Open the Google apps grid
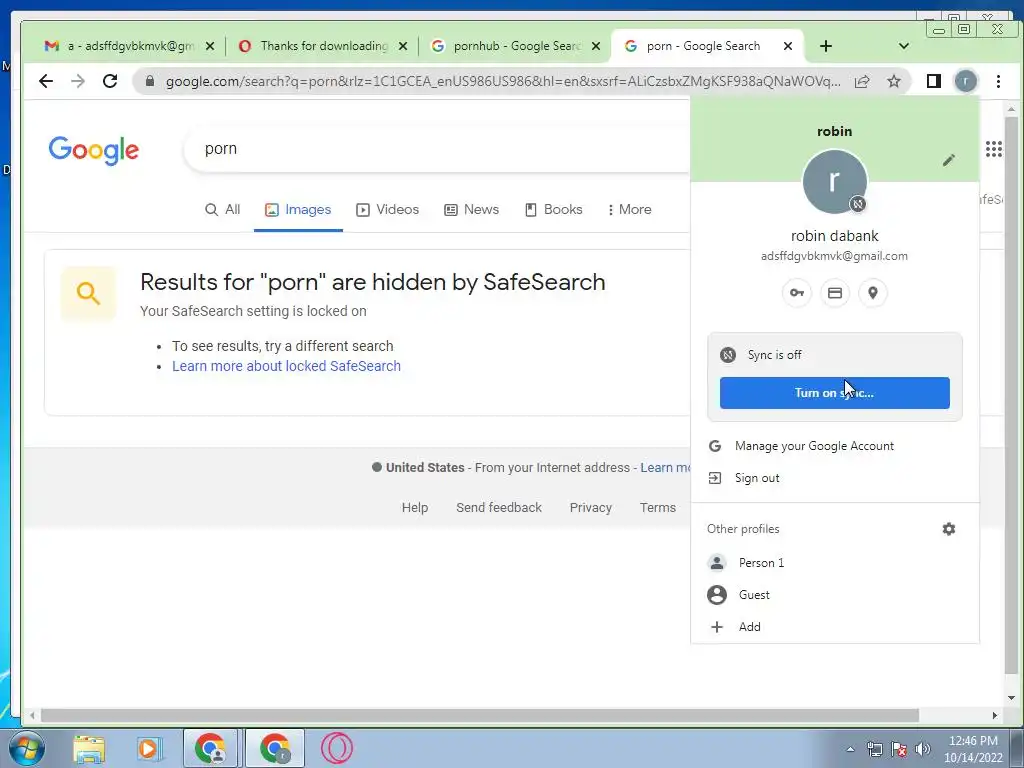This screenshot has height=768, width=1024. coord(993,150)
